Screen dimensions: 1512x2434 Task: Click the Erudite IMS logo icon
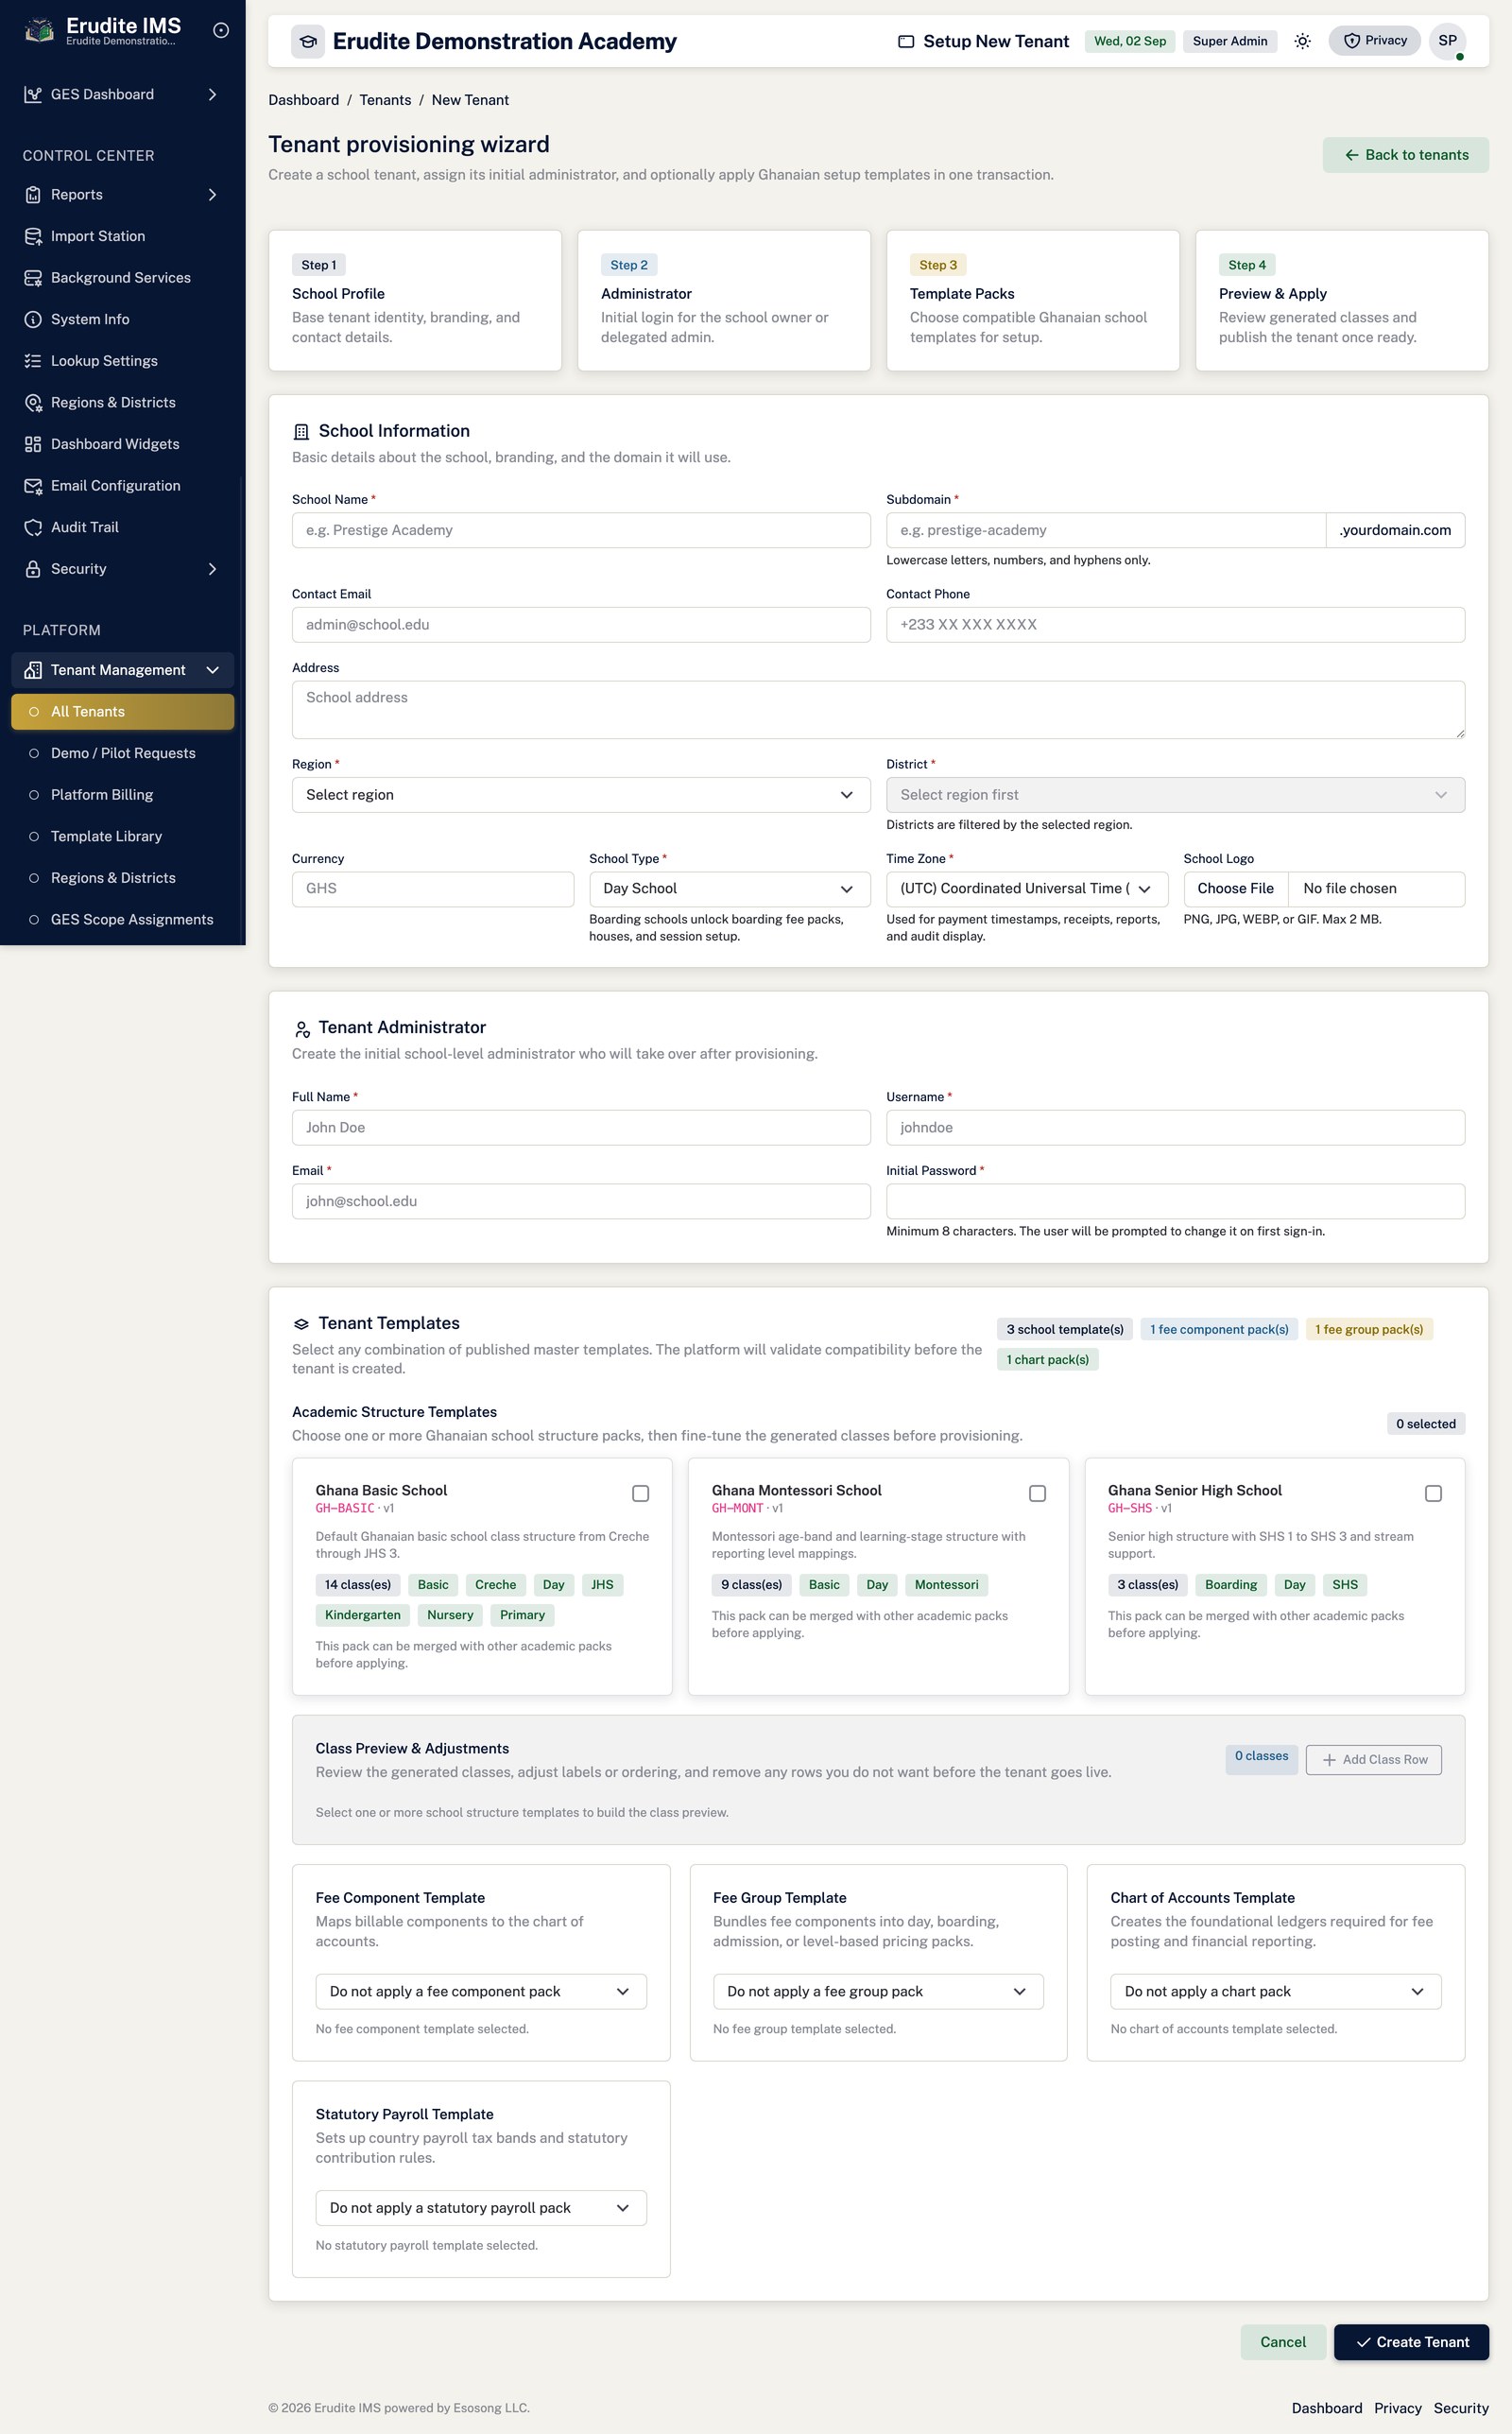click(x=39, y=31)
